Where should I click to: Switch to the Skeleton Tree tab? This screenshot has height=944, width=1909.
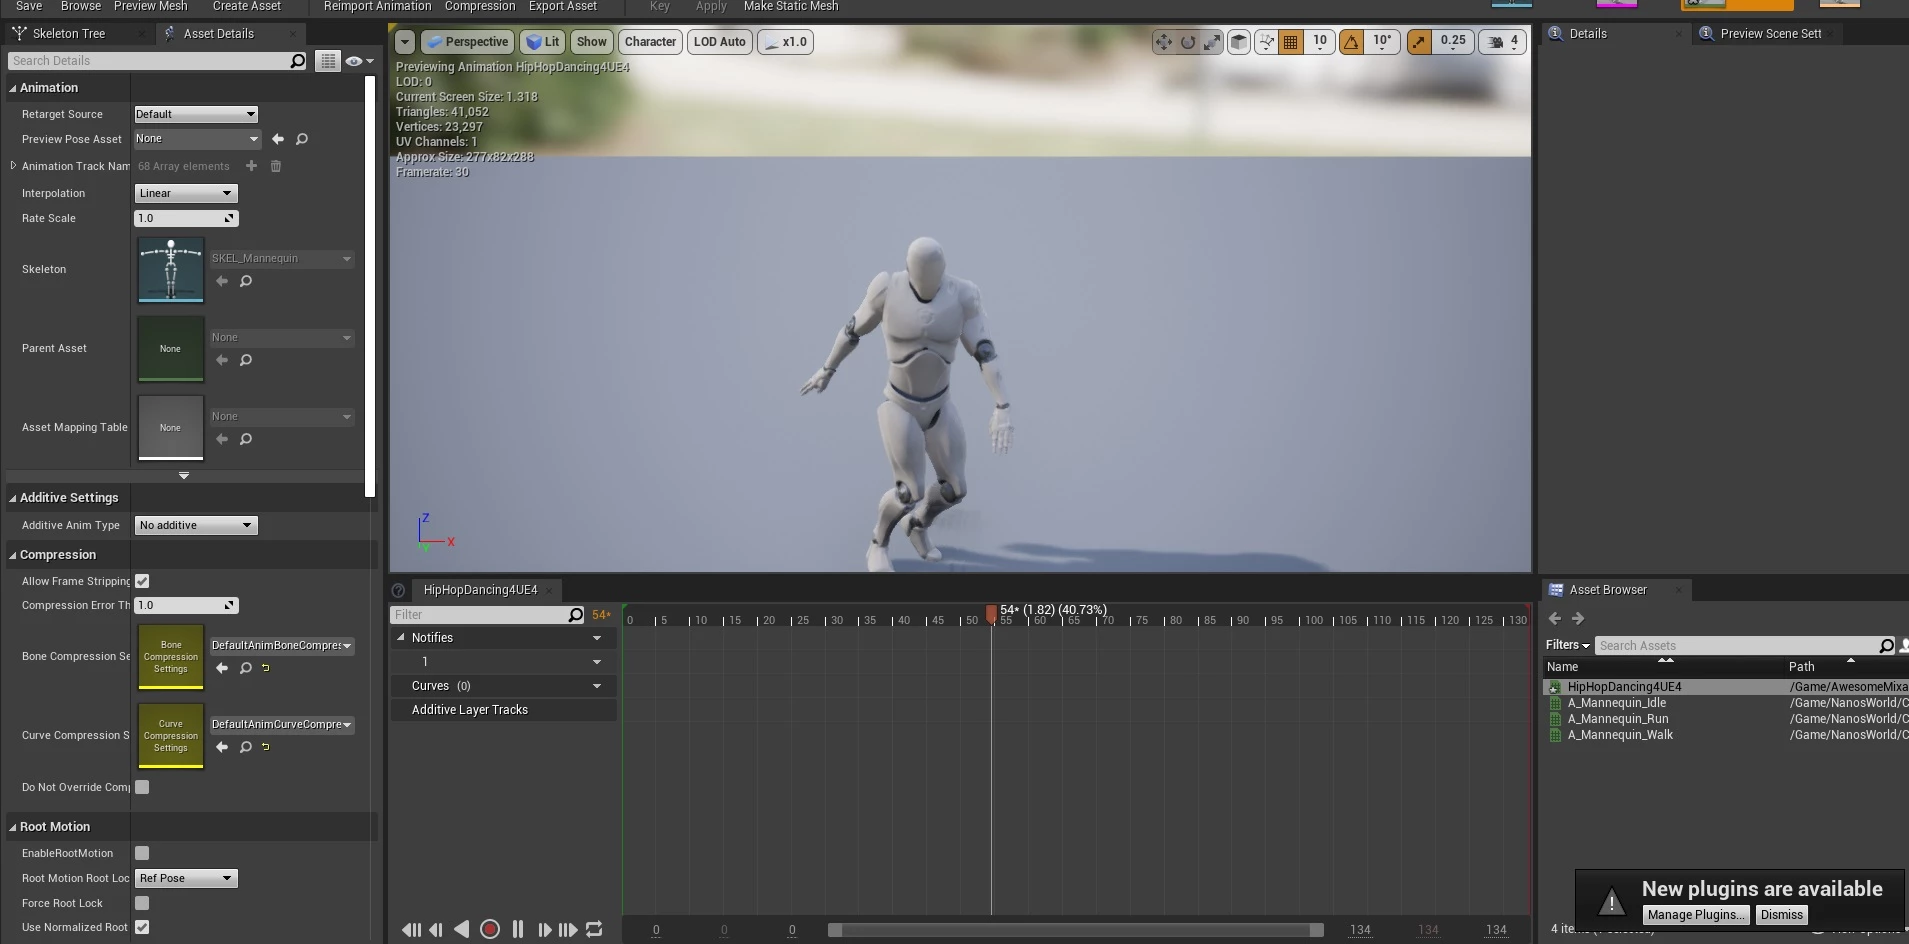(68, 33)
